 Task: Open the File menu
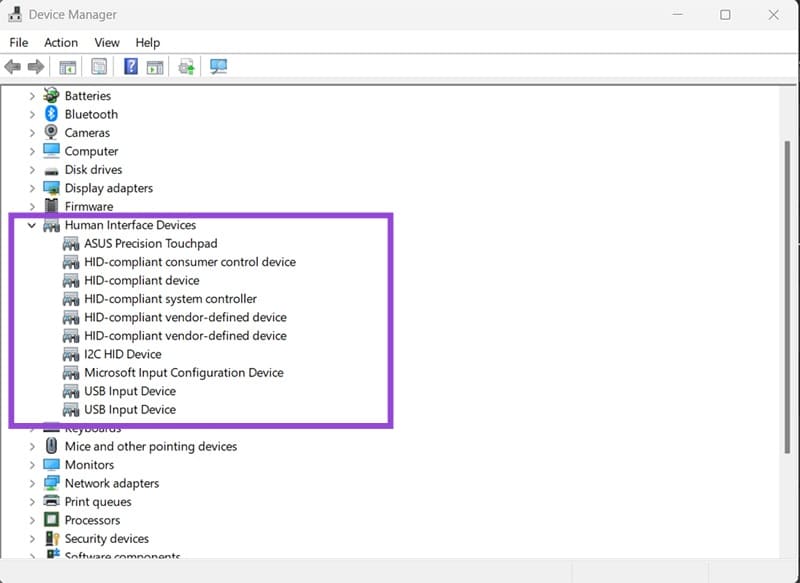[x=19, y=42]
